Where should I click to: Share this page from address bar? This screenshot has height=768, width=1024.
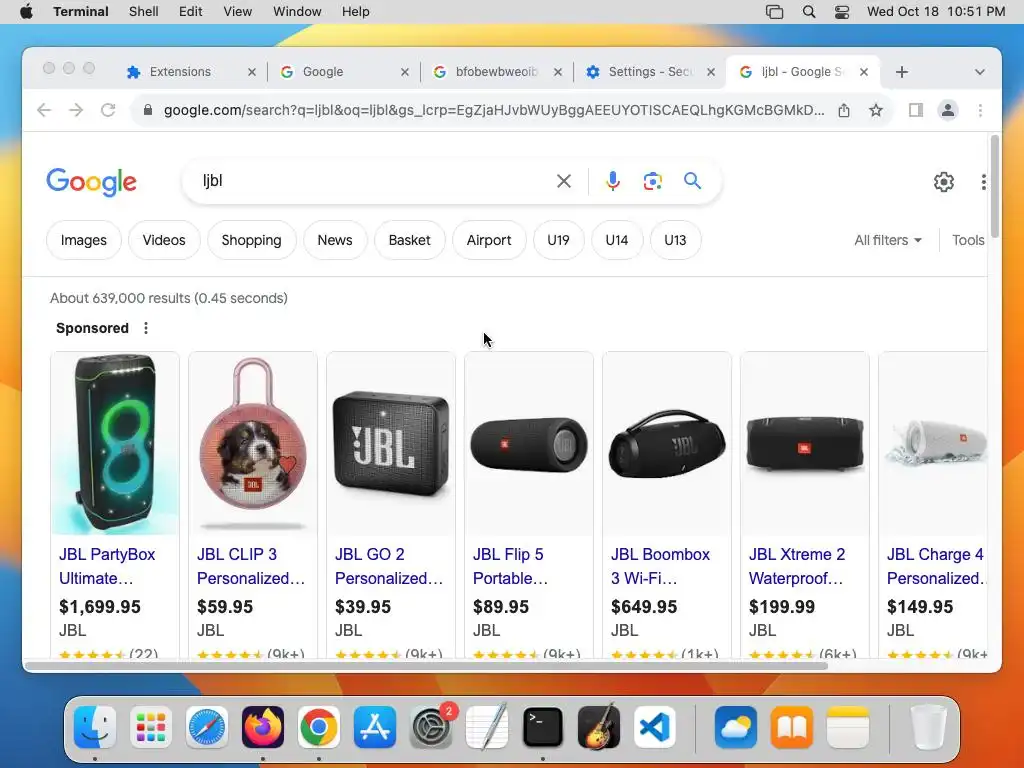(x=844, y=110)
